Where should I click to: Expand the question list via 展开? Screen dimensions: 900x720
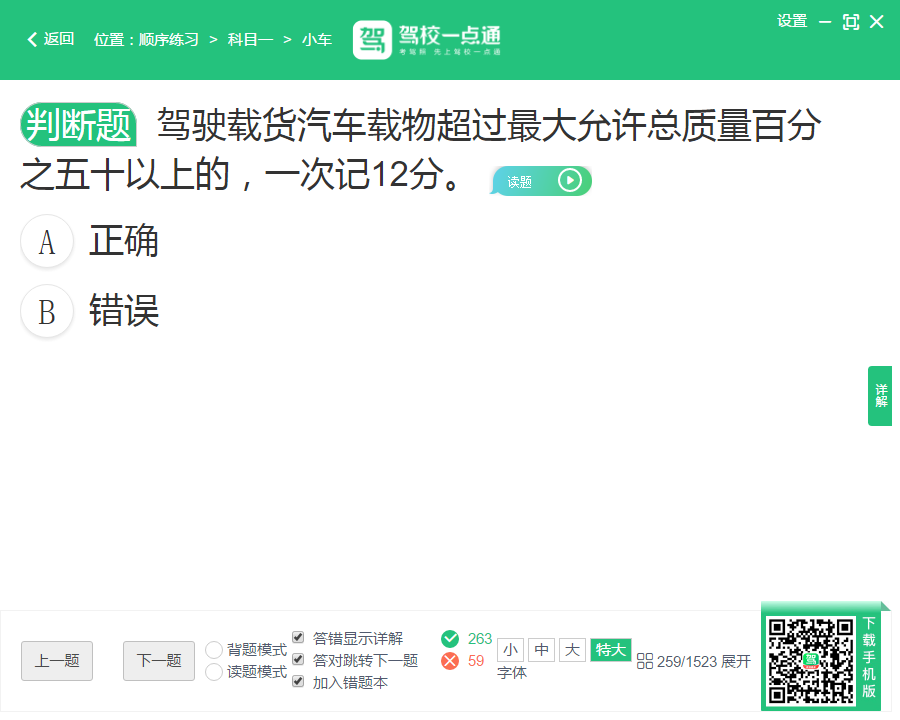click(x=736, y=661)
